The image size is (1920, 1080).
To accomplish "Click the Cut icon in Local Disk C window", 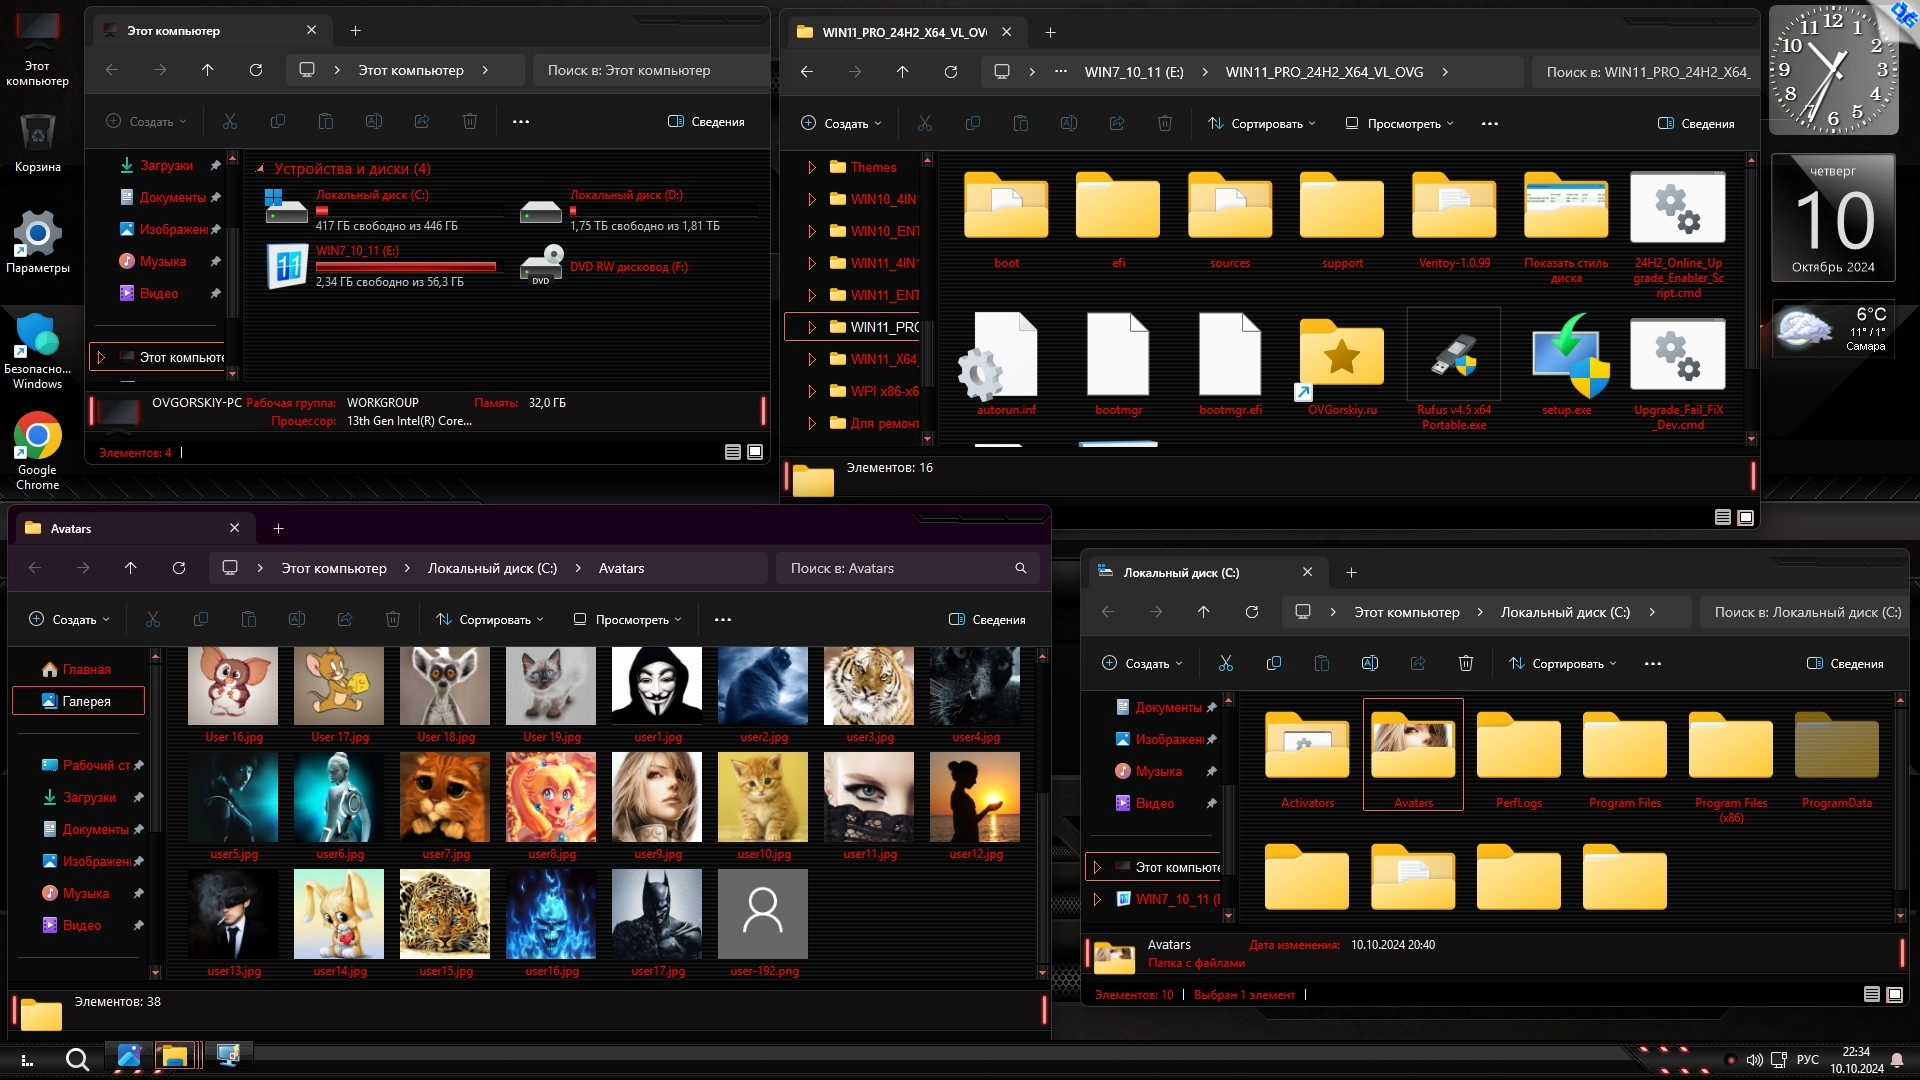I will coord(1226,664).
